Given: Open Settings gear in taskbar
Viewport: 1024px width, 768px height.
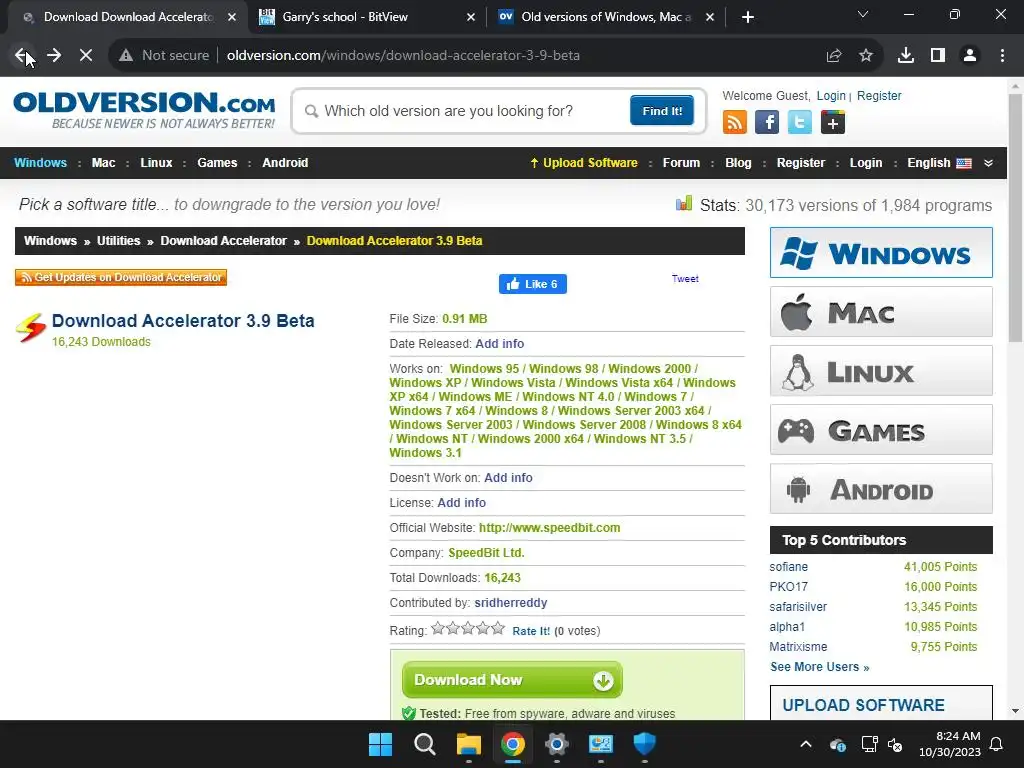Looking at the screenshot, I should point(556,744).
